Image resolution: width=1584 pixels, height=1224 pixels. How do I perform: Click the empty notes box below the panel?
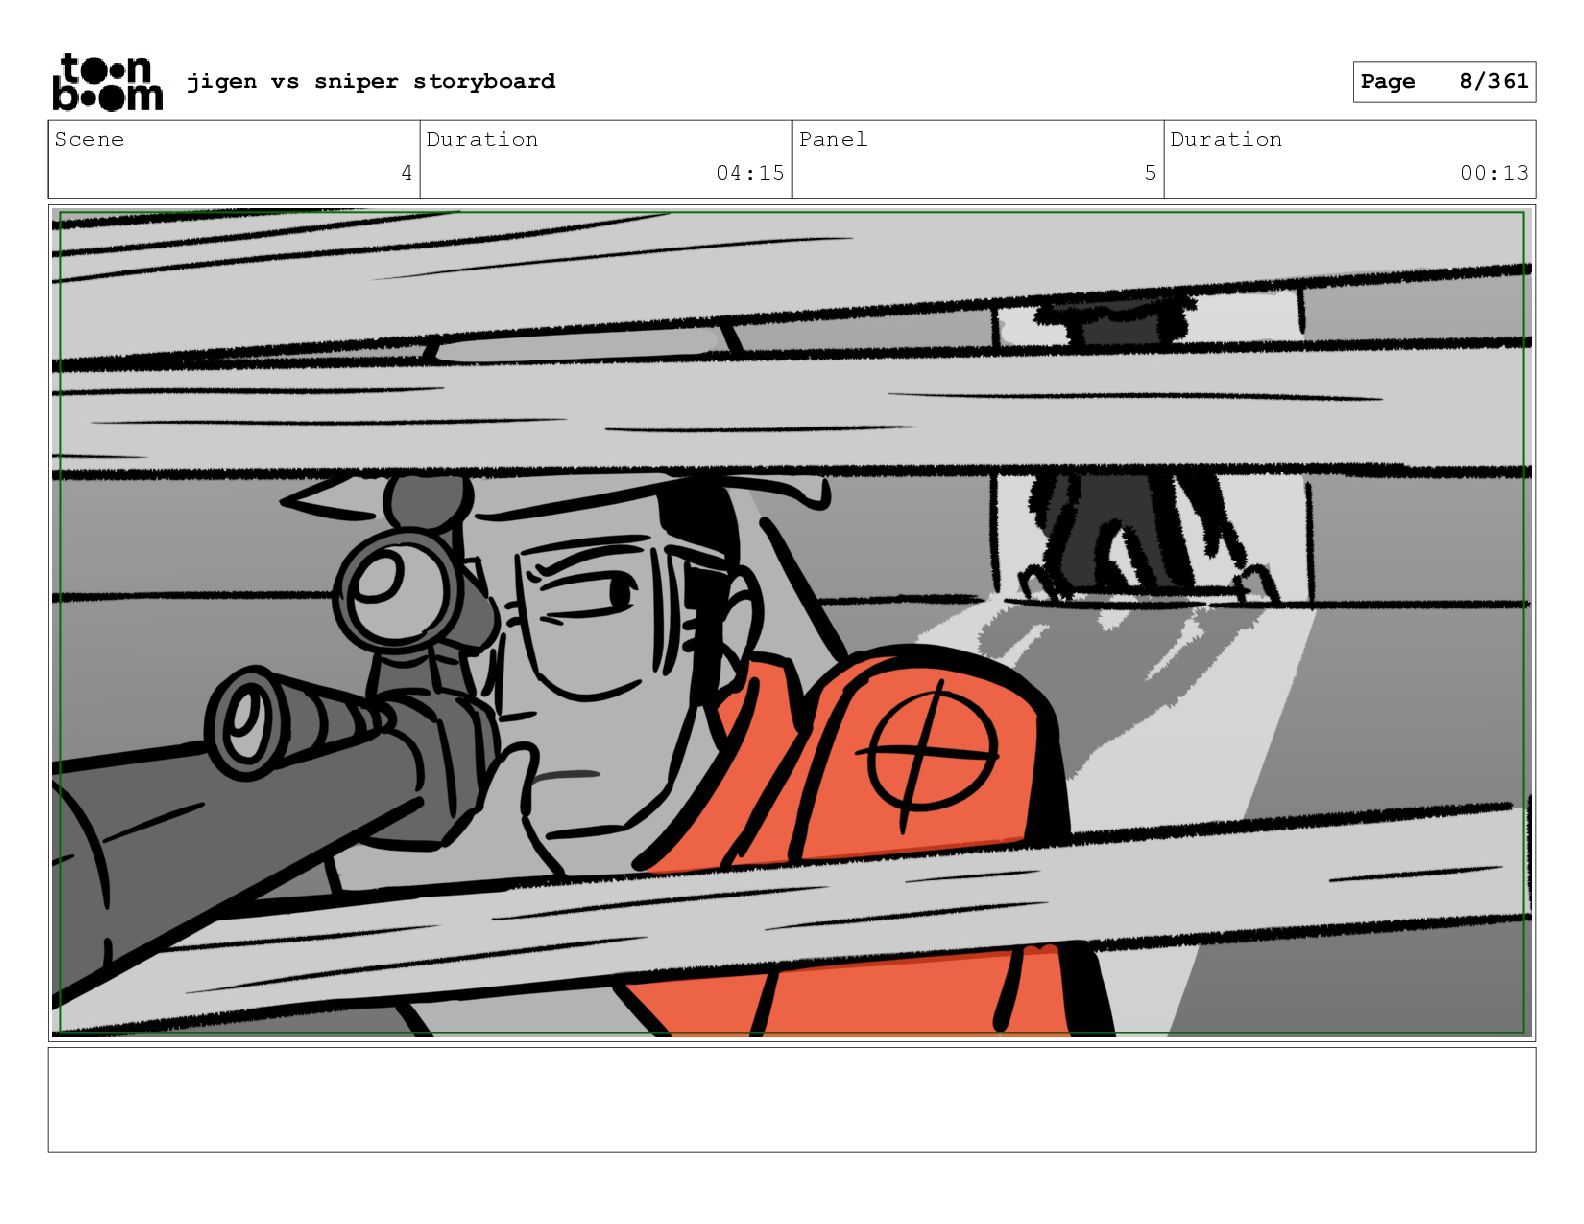point(792,1099)
